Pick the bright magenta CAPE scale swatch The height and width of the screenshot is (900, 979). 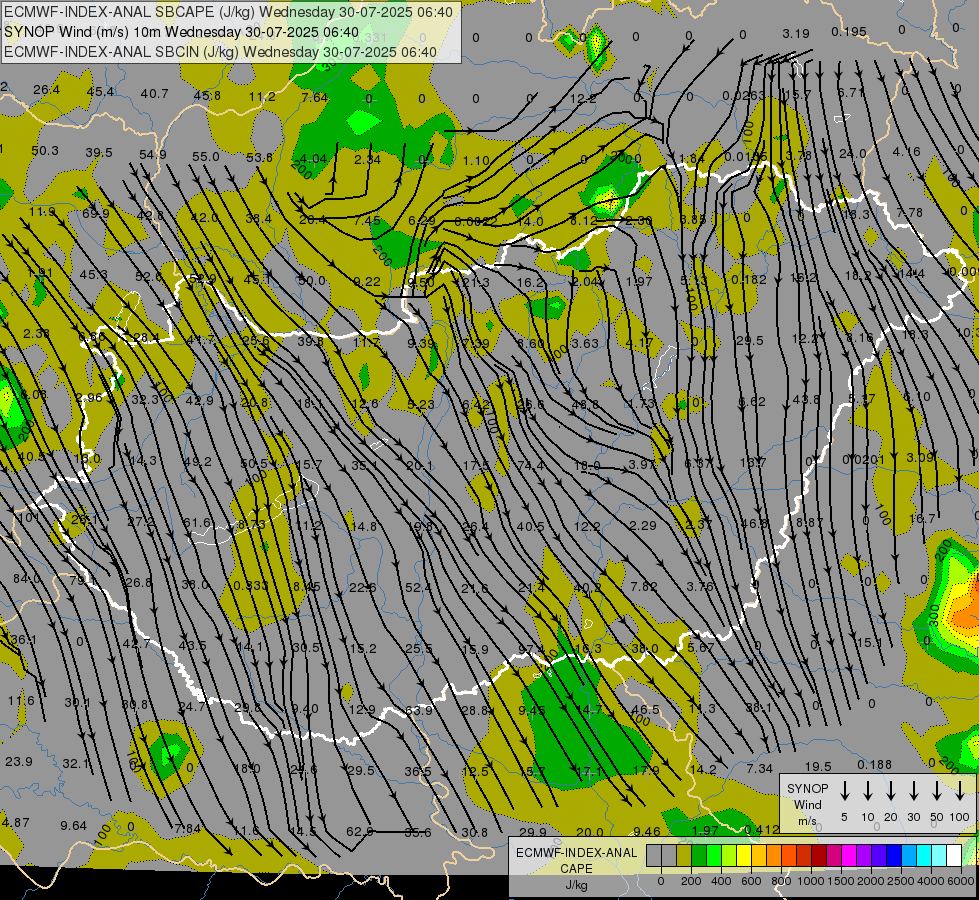tap(849, 855)
